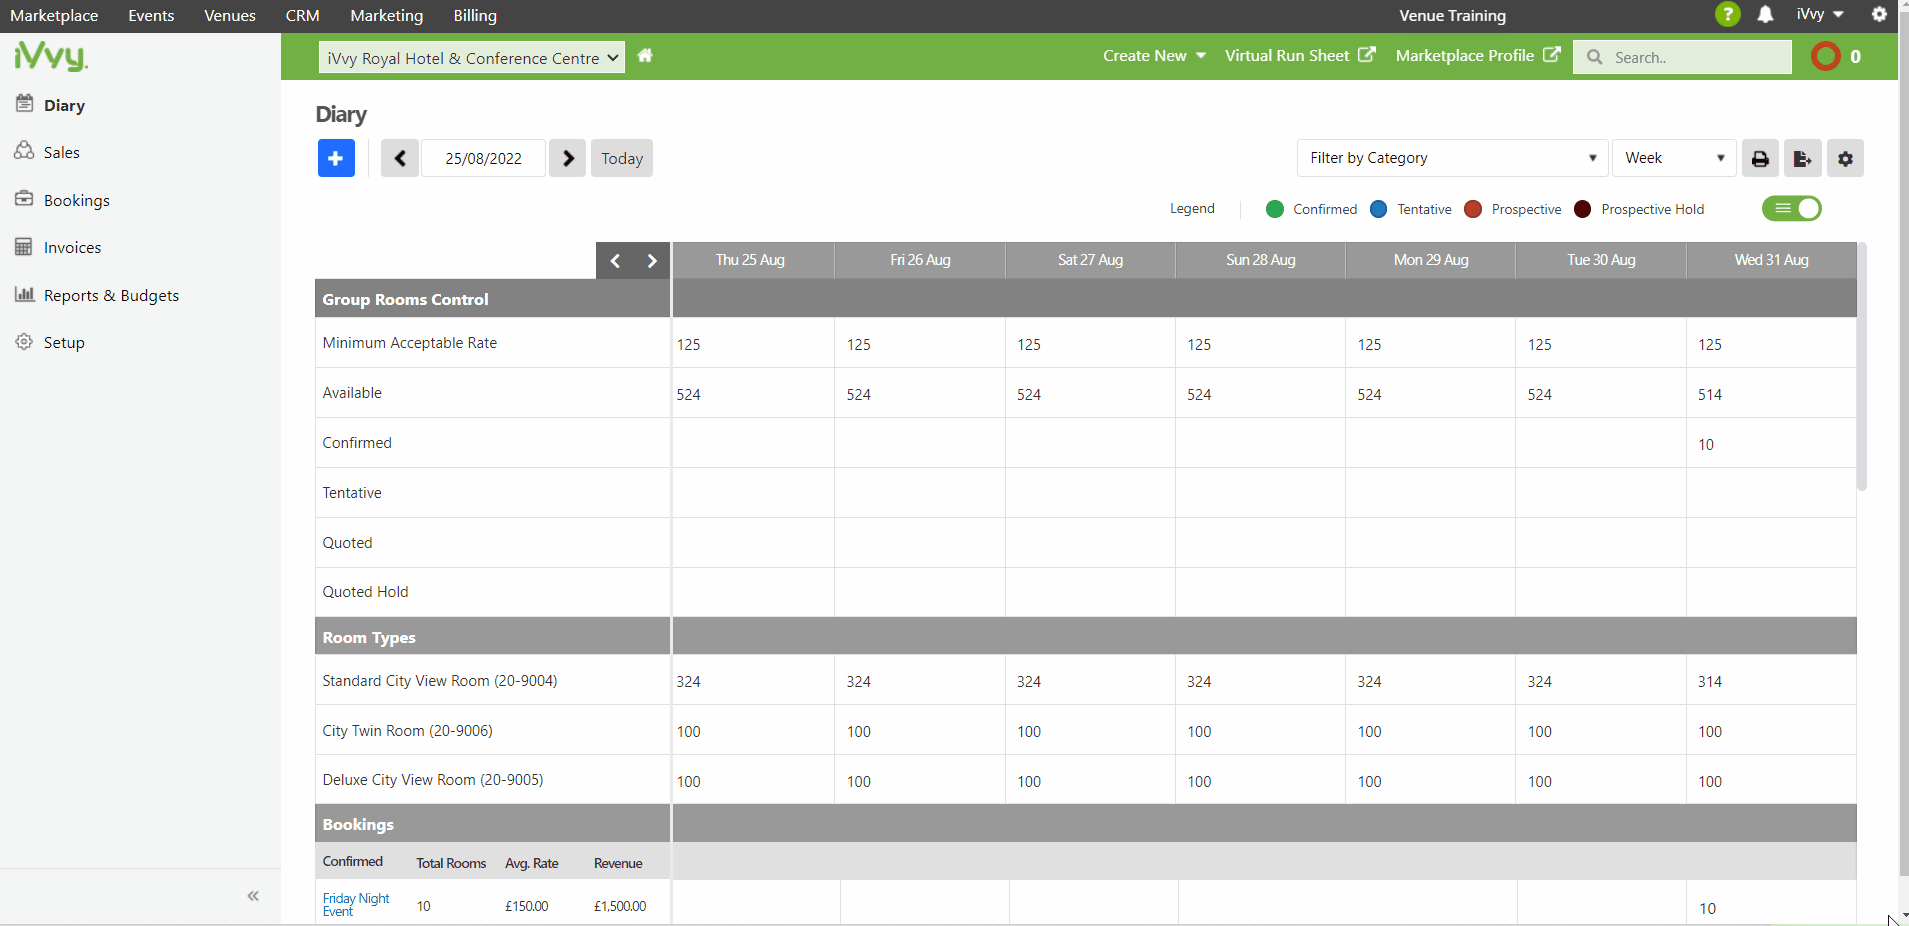The image size is (1909, 926).
Task: Click the Diary calendar icon in sidebar
Action: (24, 103)
